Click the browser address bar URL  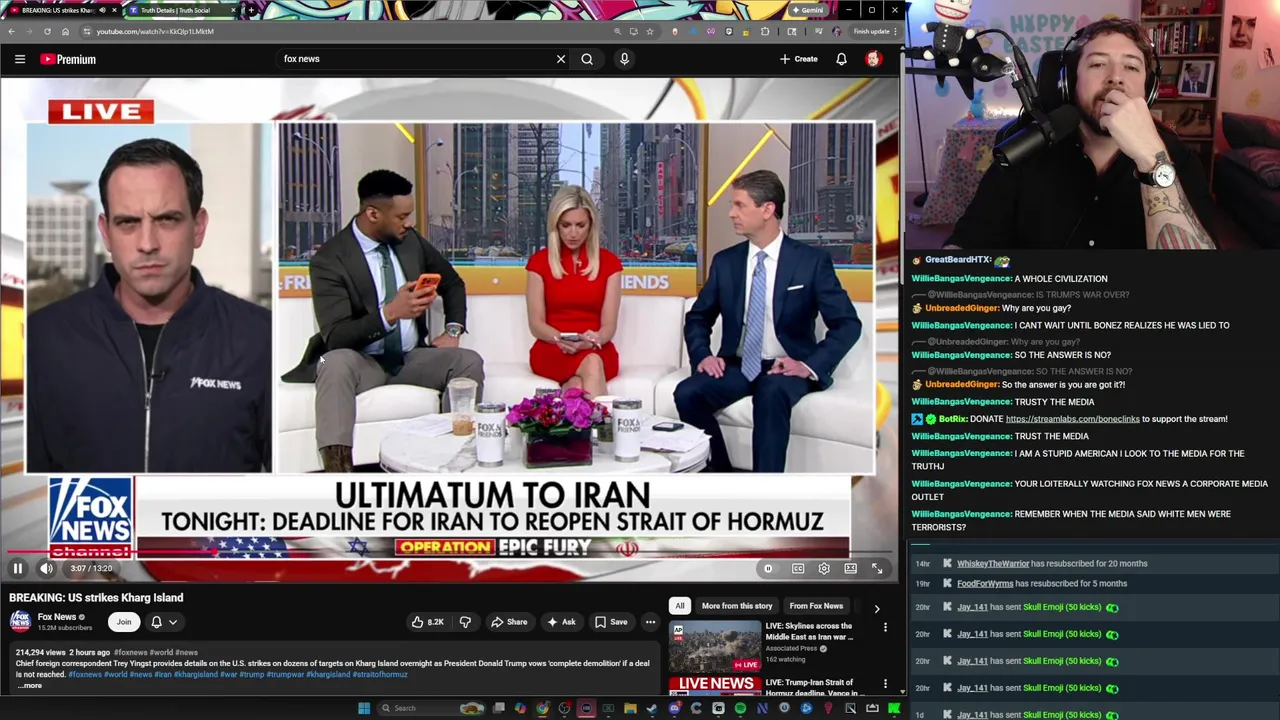pyautogui.click(x=155, y=31)
